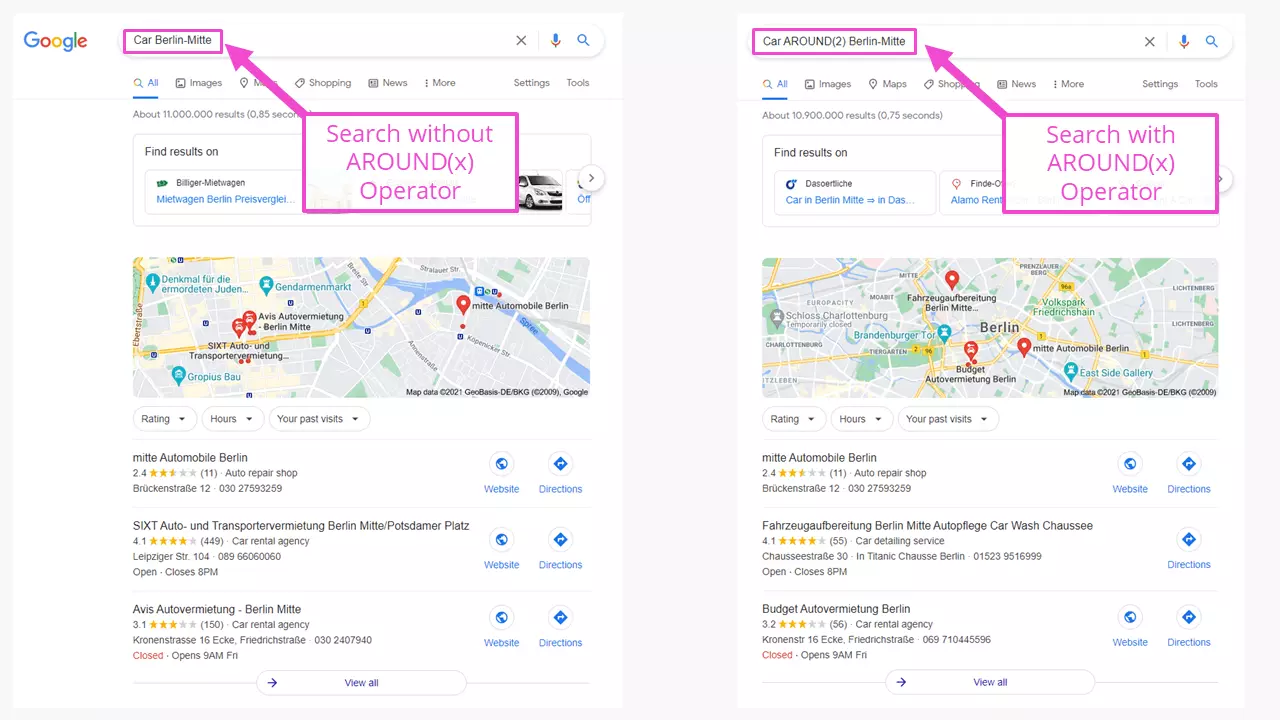Open Settings in left Google window

(532, 83)
